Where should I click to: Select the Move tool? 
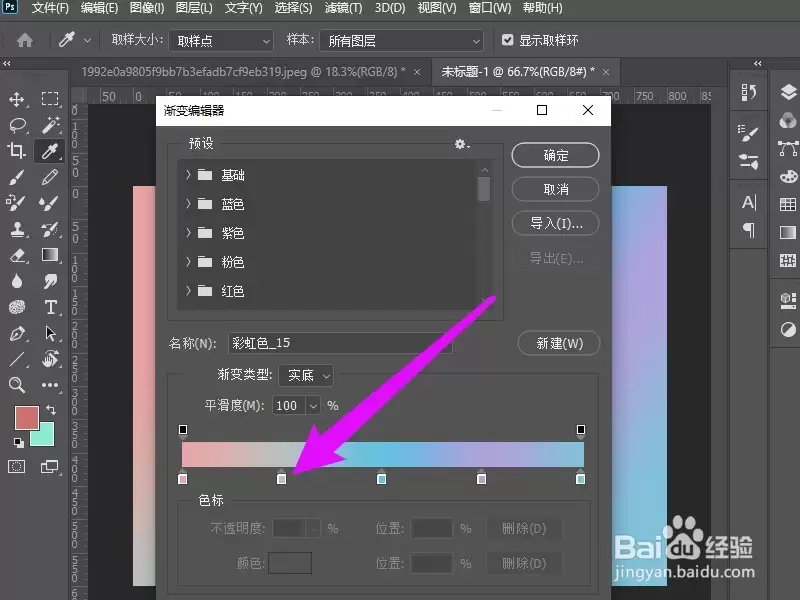[x=16, y=99]
